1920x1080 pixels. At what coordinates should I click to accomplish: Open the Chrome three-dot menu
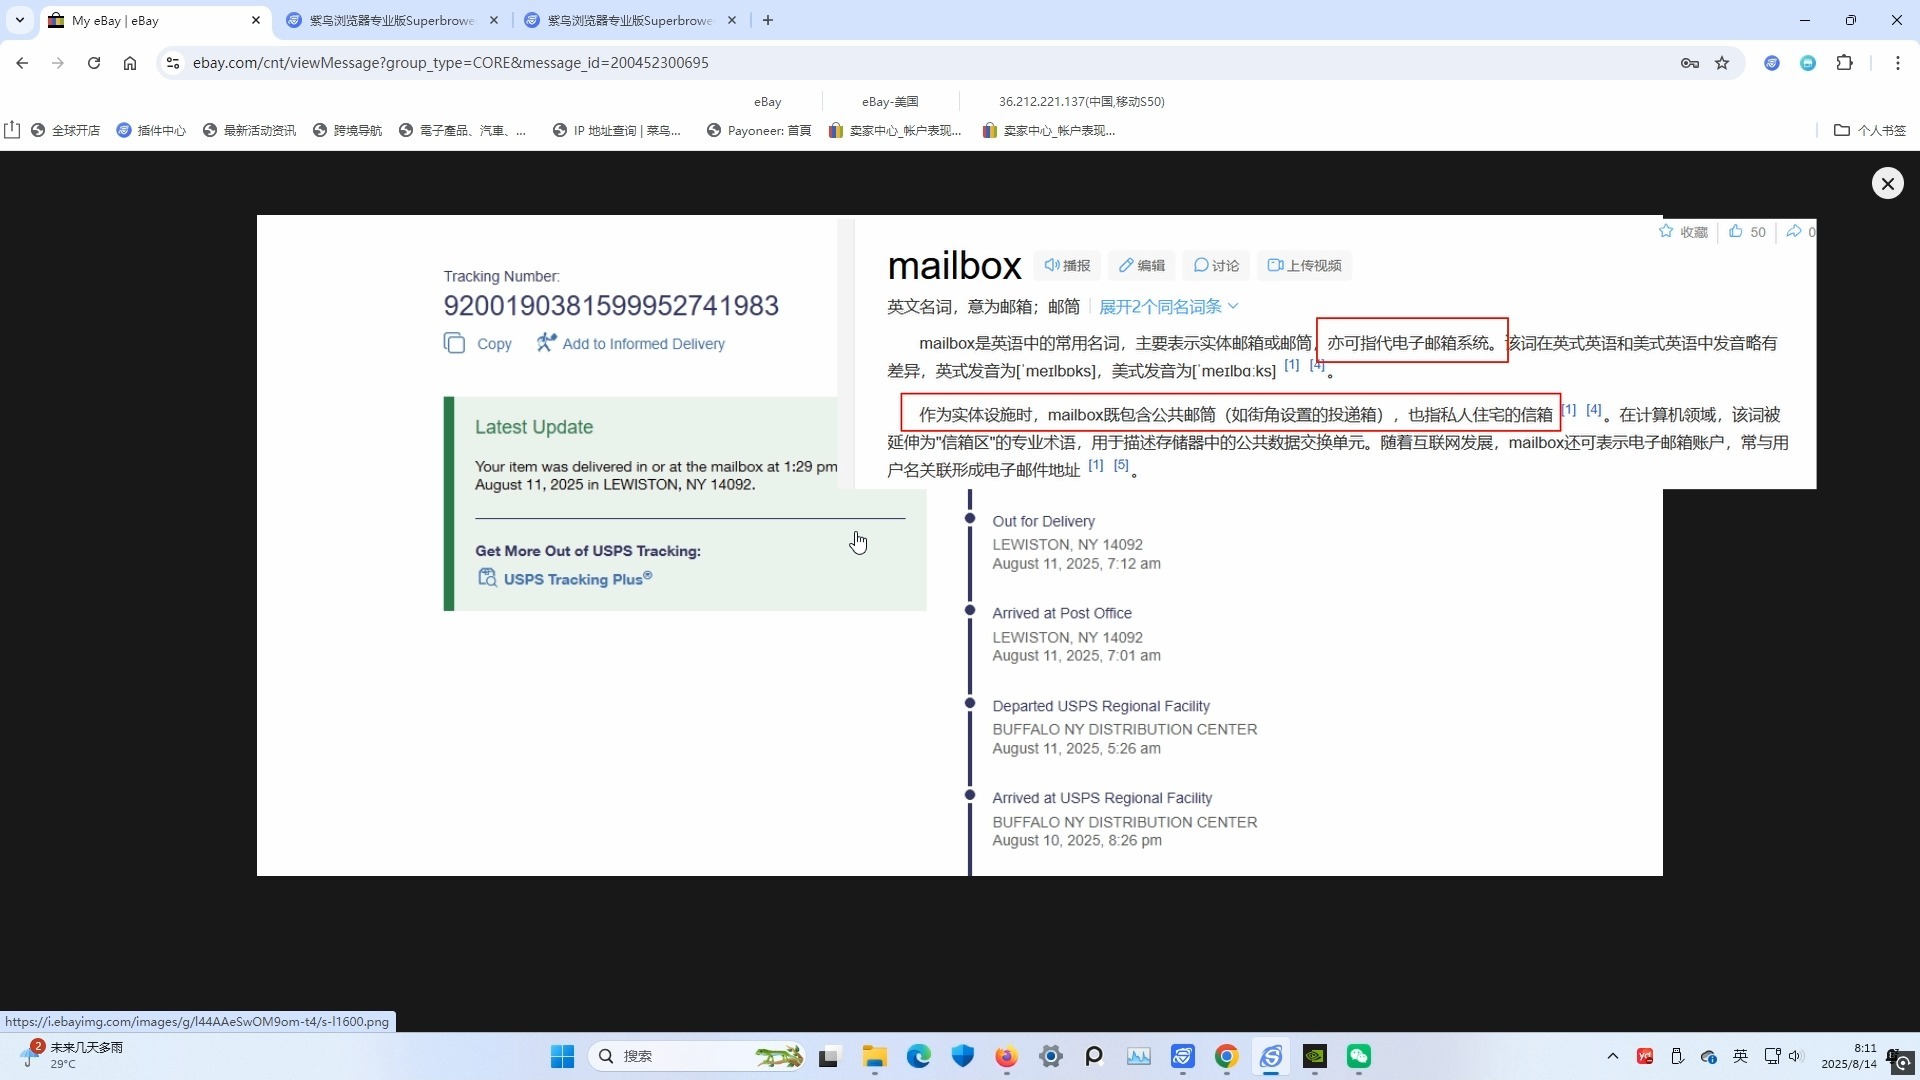[1898, 63]
